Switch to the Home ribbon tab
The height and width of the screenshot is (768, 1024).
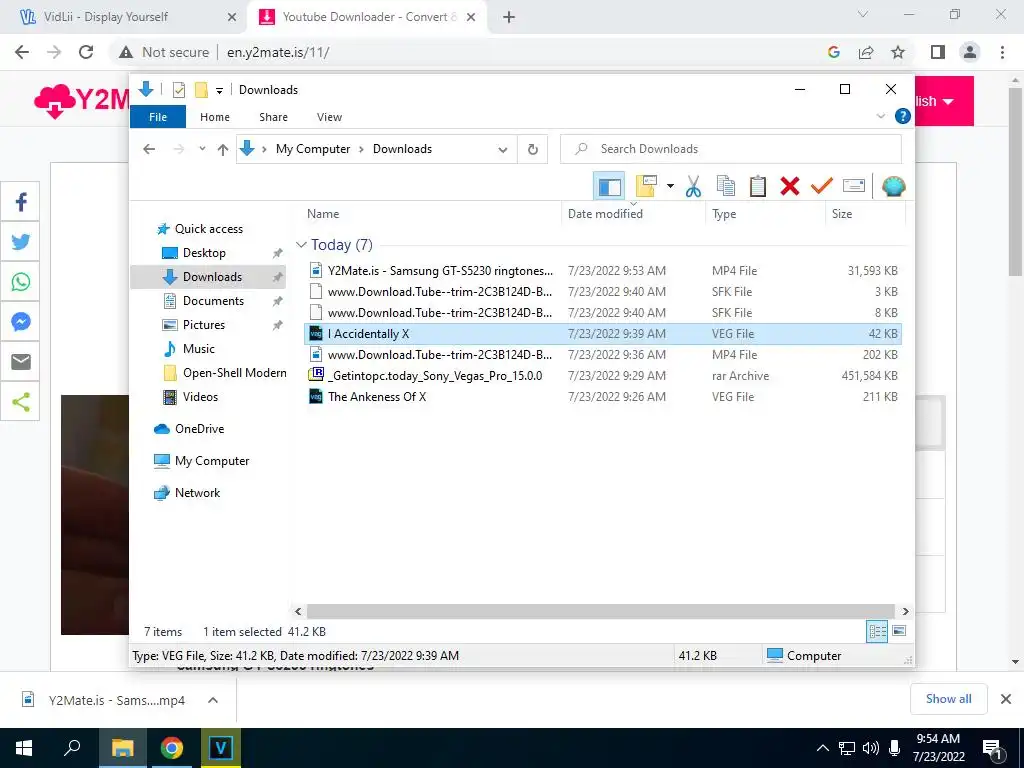point(215,117)
